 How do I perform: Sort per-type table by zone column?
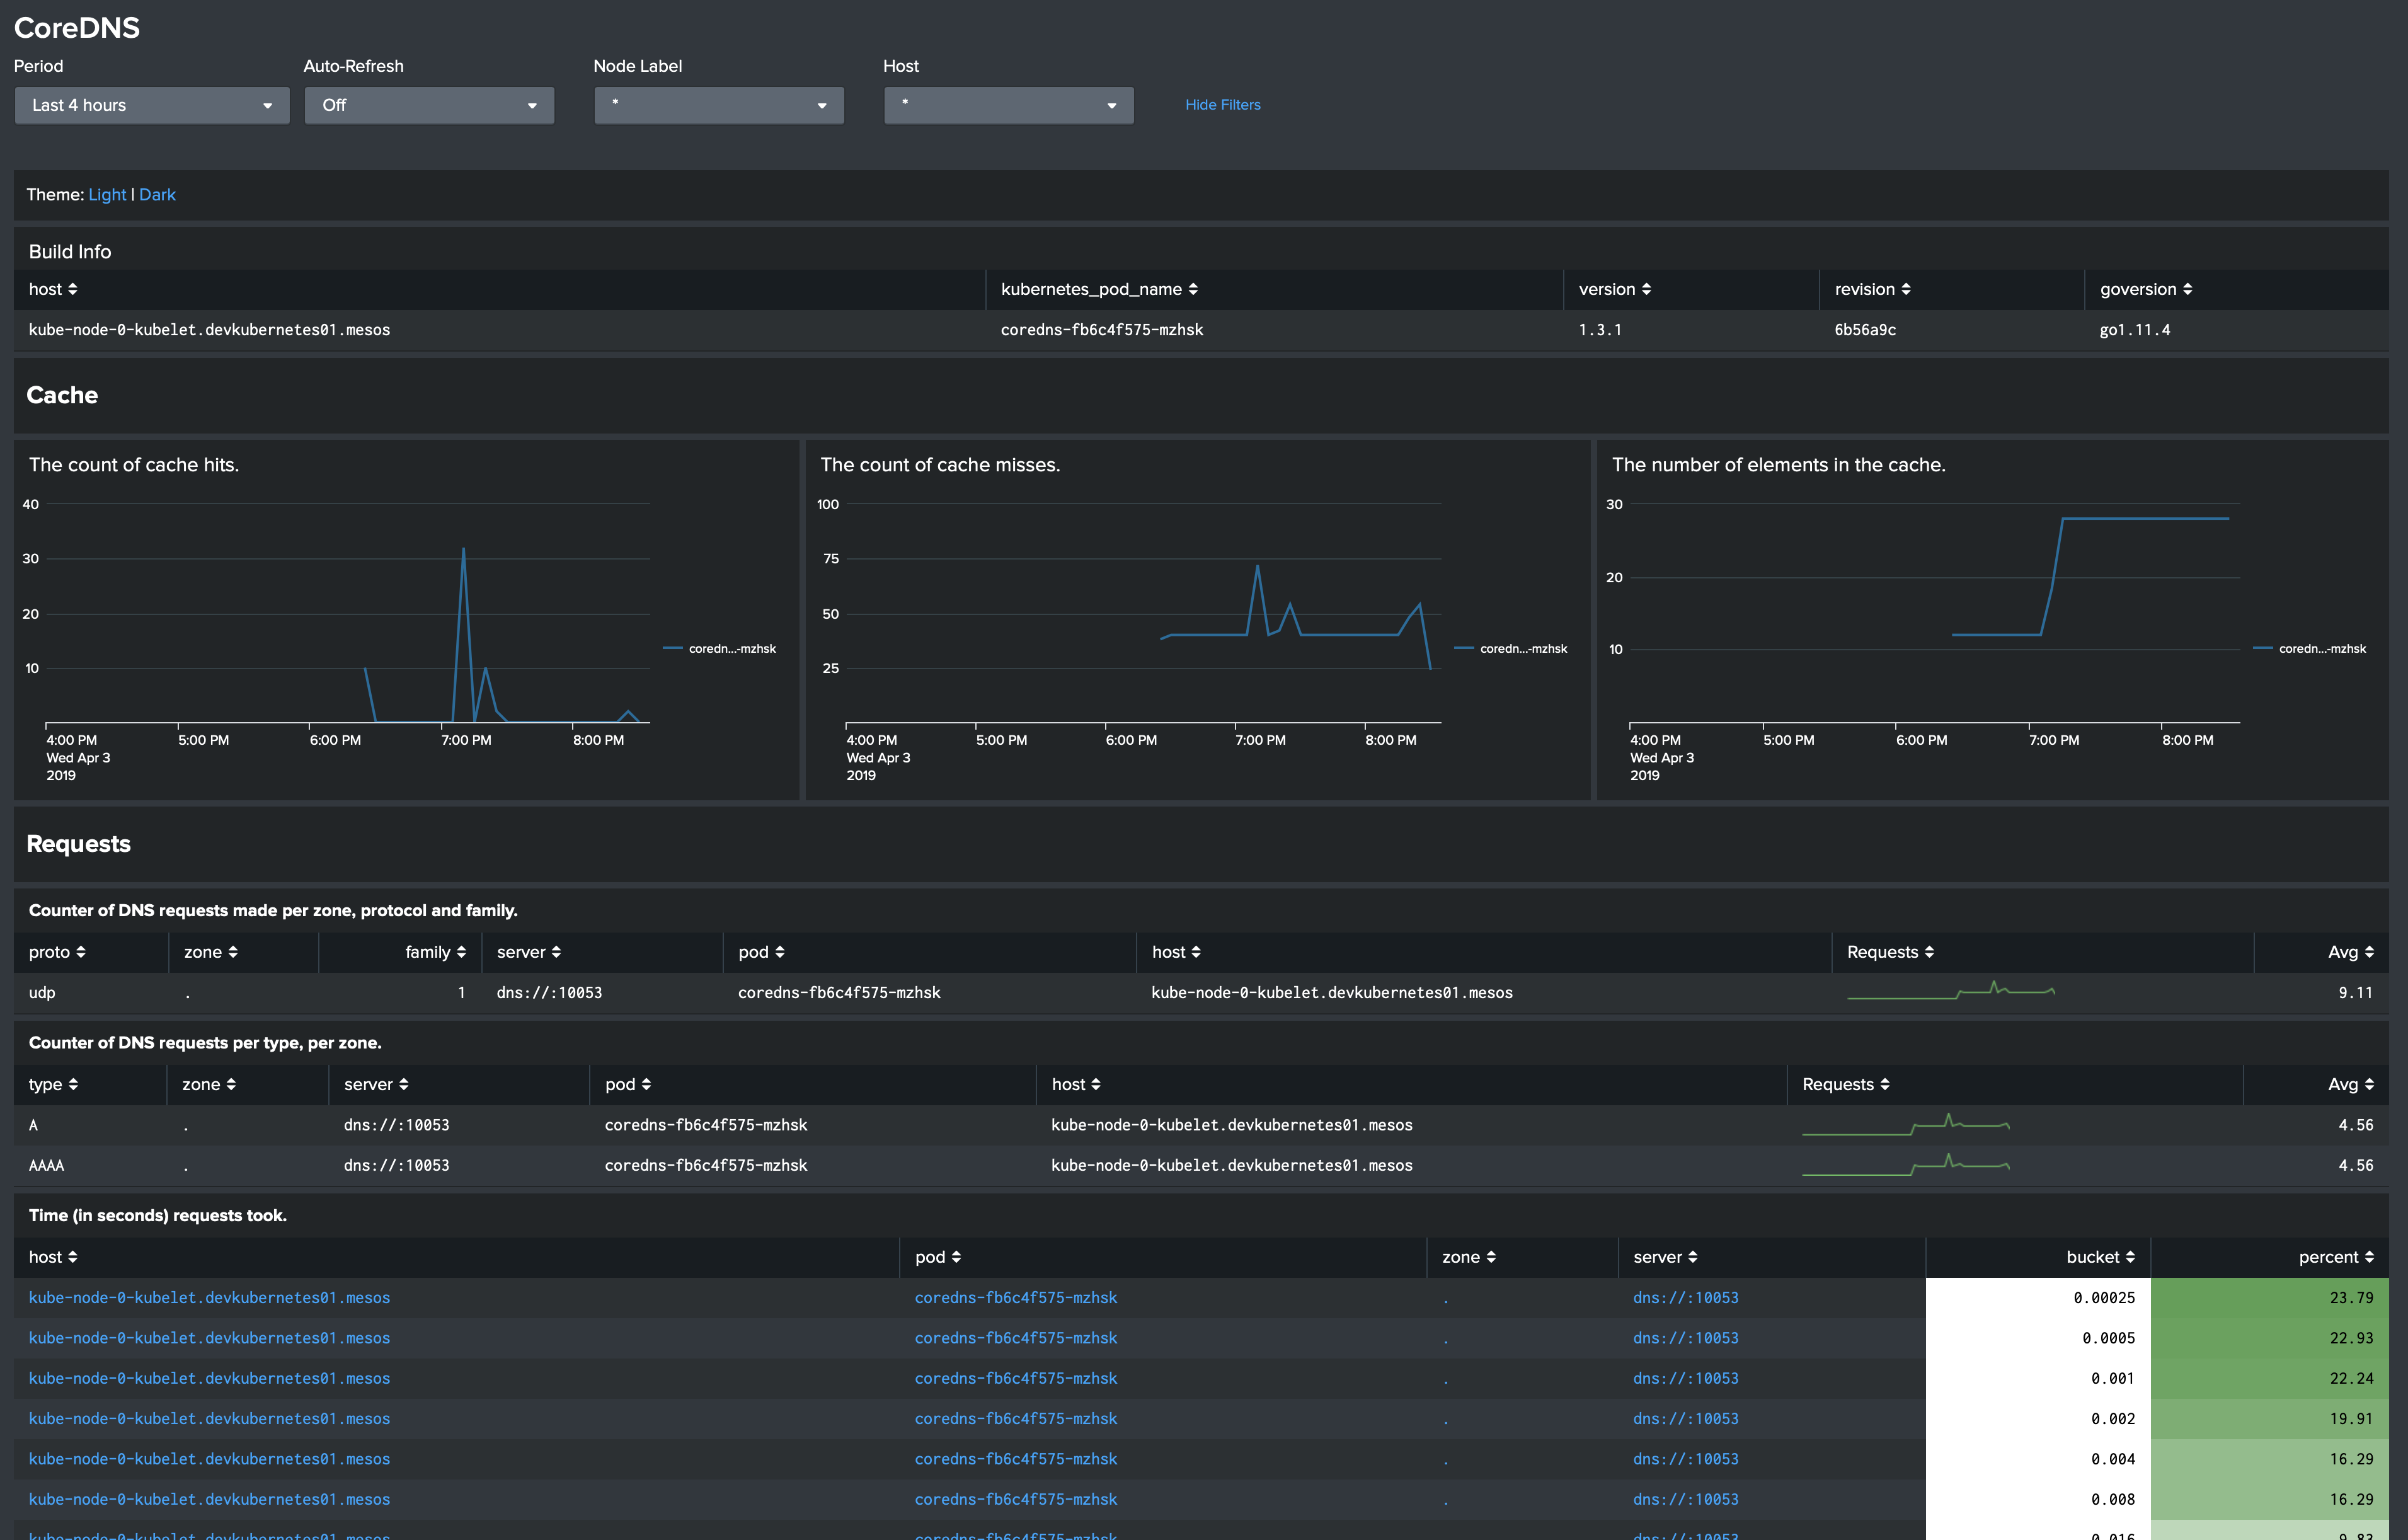pyautogui.click(x=208, y=1084)
